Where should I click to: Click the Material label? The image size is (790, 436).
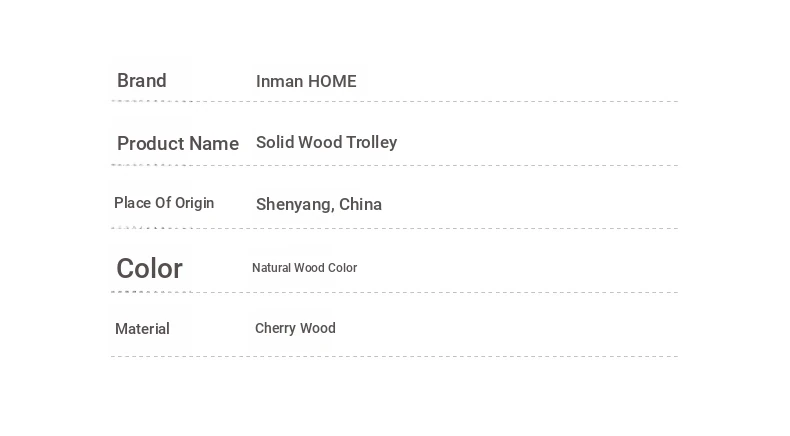142,329
